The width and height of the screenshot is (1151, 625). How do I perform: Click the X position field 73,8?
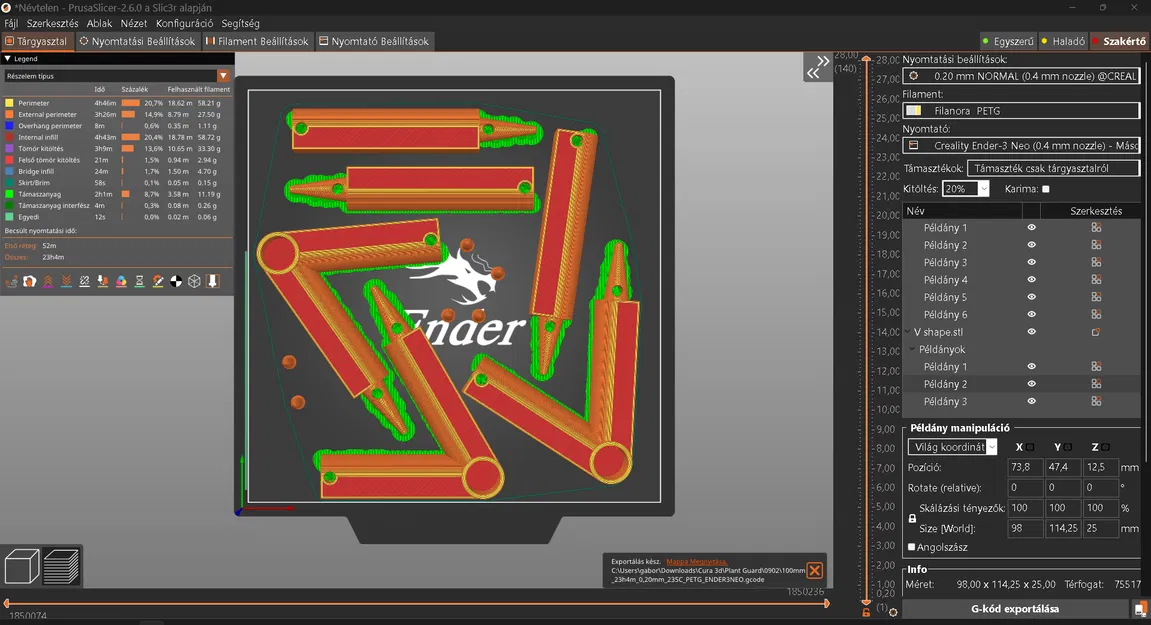coord(1025,467)
